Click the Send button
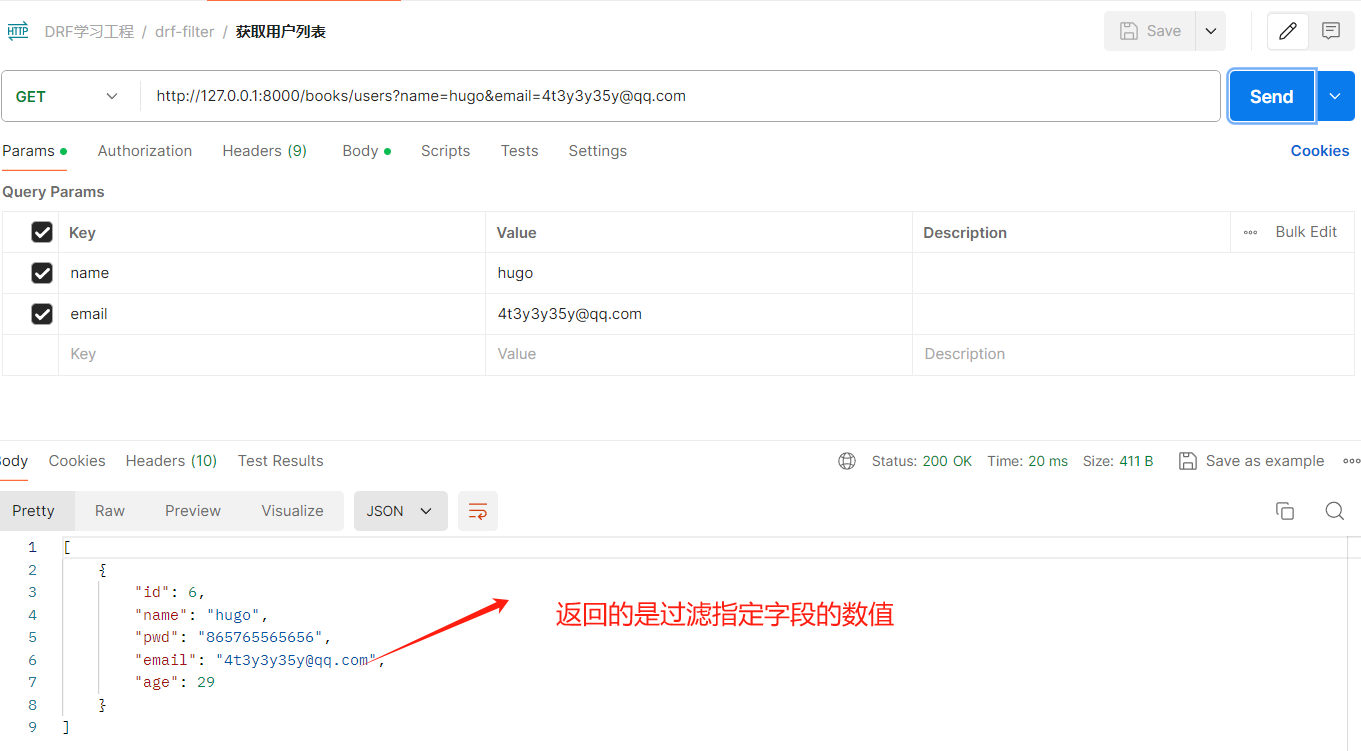 click(1272, 96)
